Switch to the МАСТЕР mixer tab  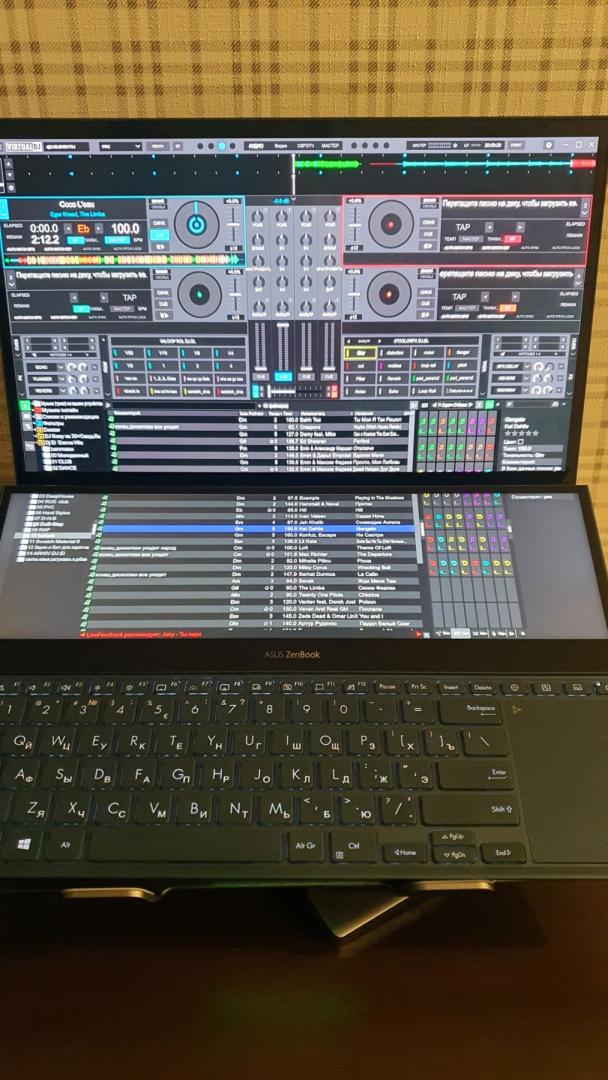(331, 146)
